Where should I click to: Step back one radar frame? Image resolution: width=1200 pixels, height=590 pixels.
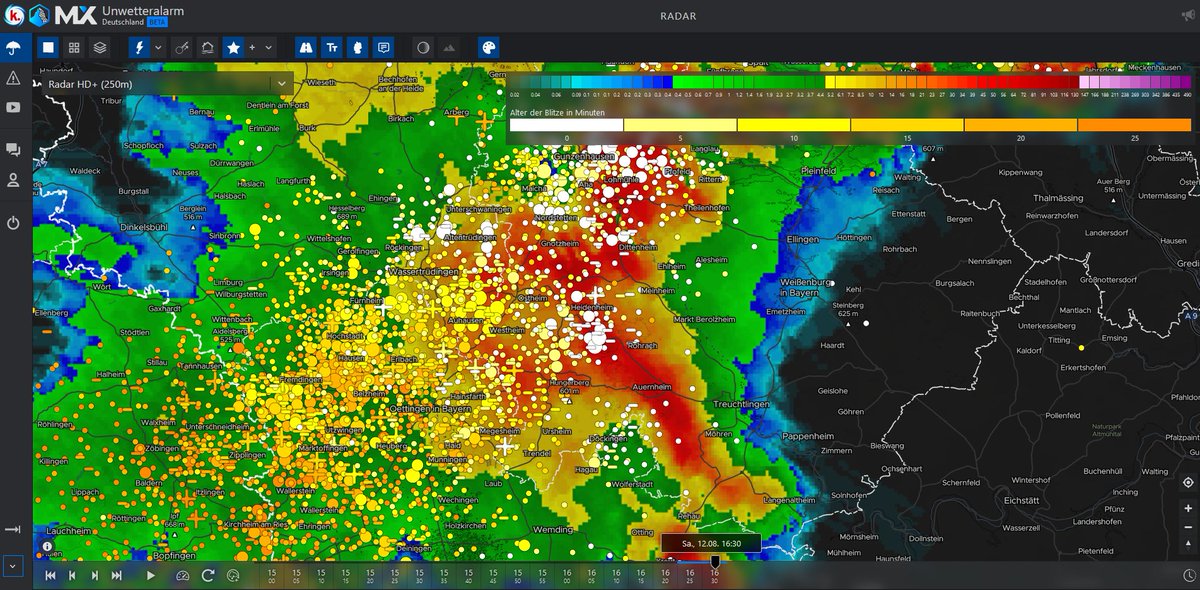click(72, 575)
